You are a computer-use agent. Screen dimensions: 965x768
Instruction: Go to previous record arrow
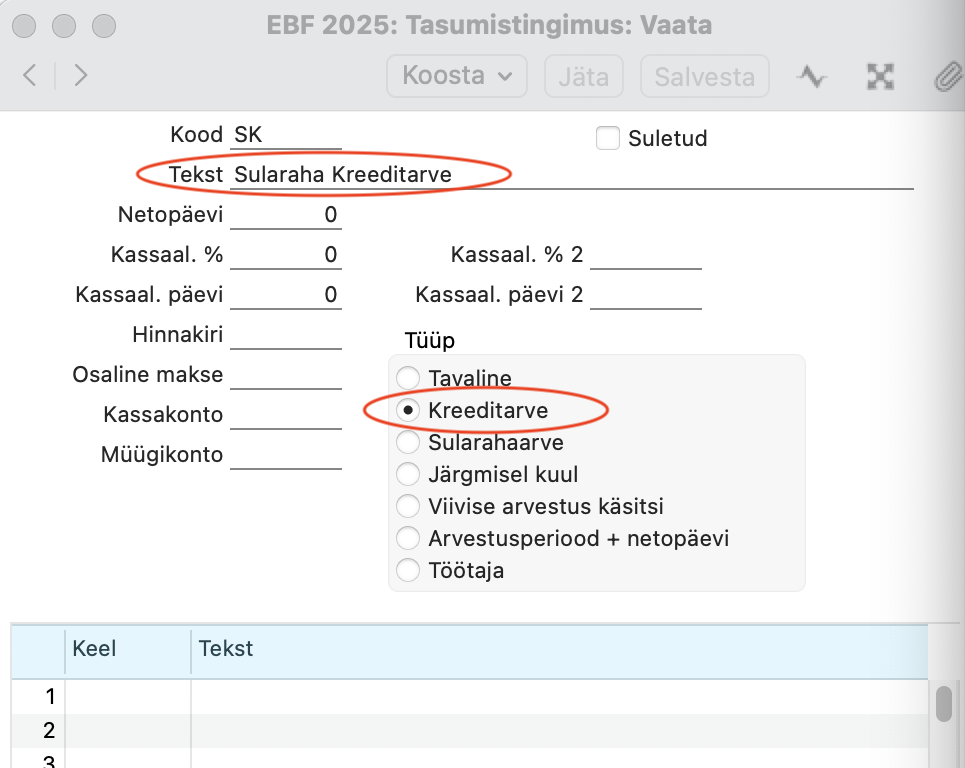[30, 76]
